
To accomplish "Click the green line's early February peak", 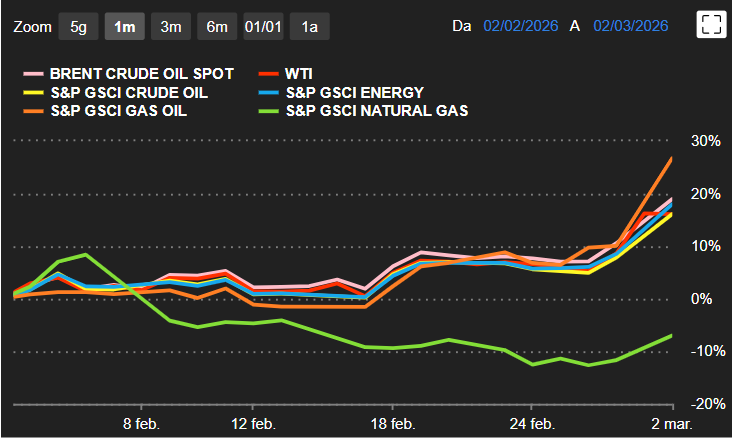I will (x=86, y=254).
